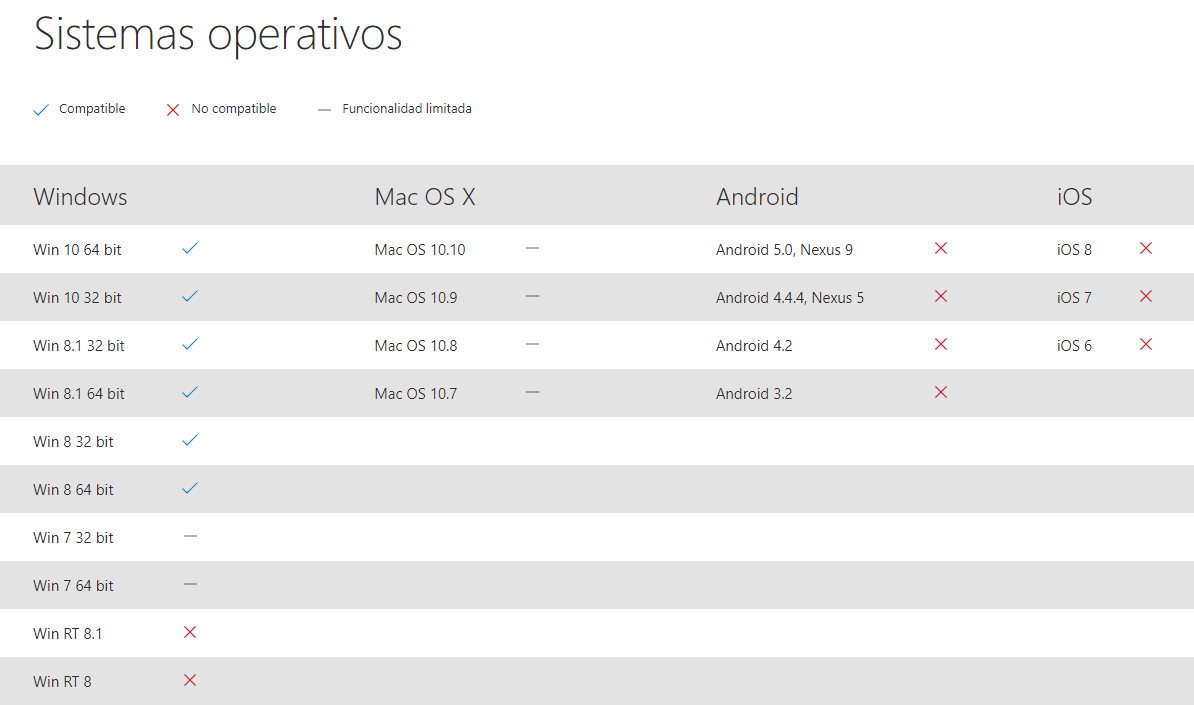The height and width of the screenshot is (705, 1194).
Task: Select the 'Android 3.2' cell text
Action: (x=754, y=394)
